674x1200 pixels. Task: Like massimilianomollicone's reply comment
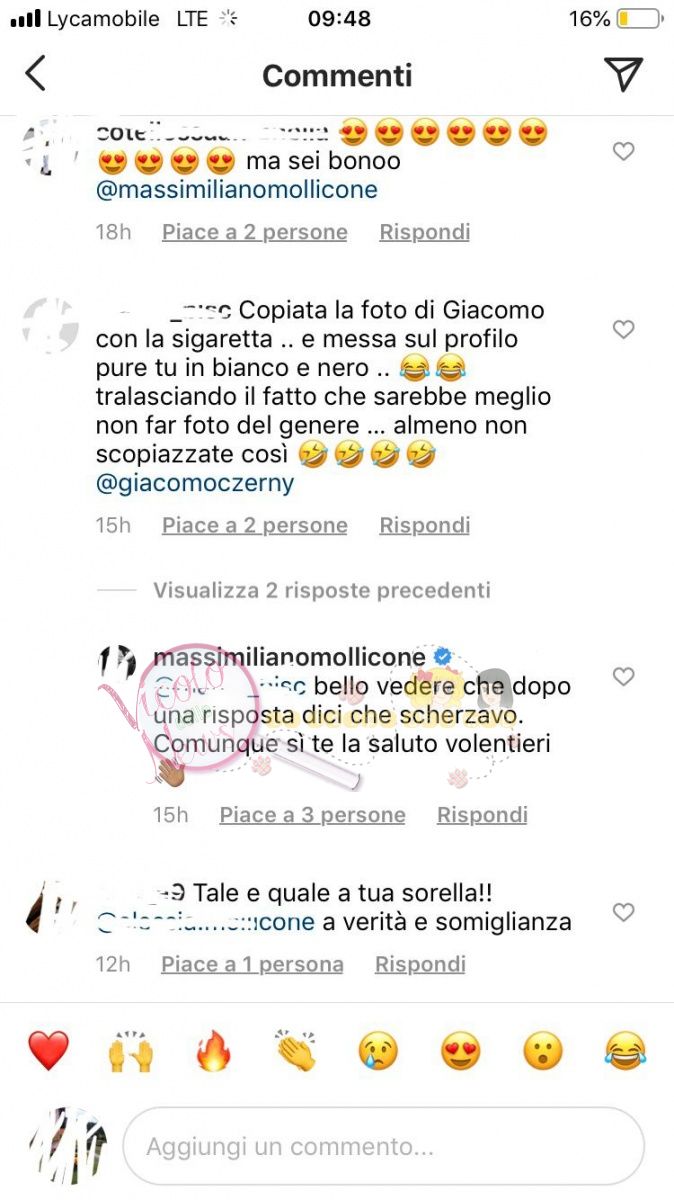pos(623,677)
